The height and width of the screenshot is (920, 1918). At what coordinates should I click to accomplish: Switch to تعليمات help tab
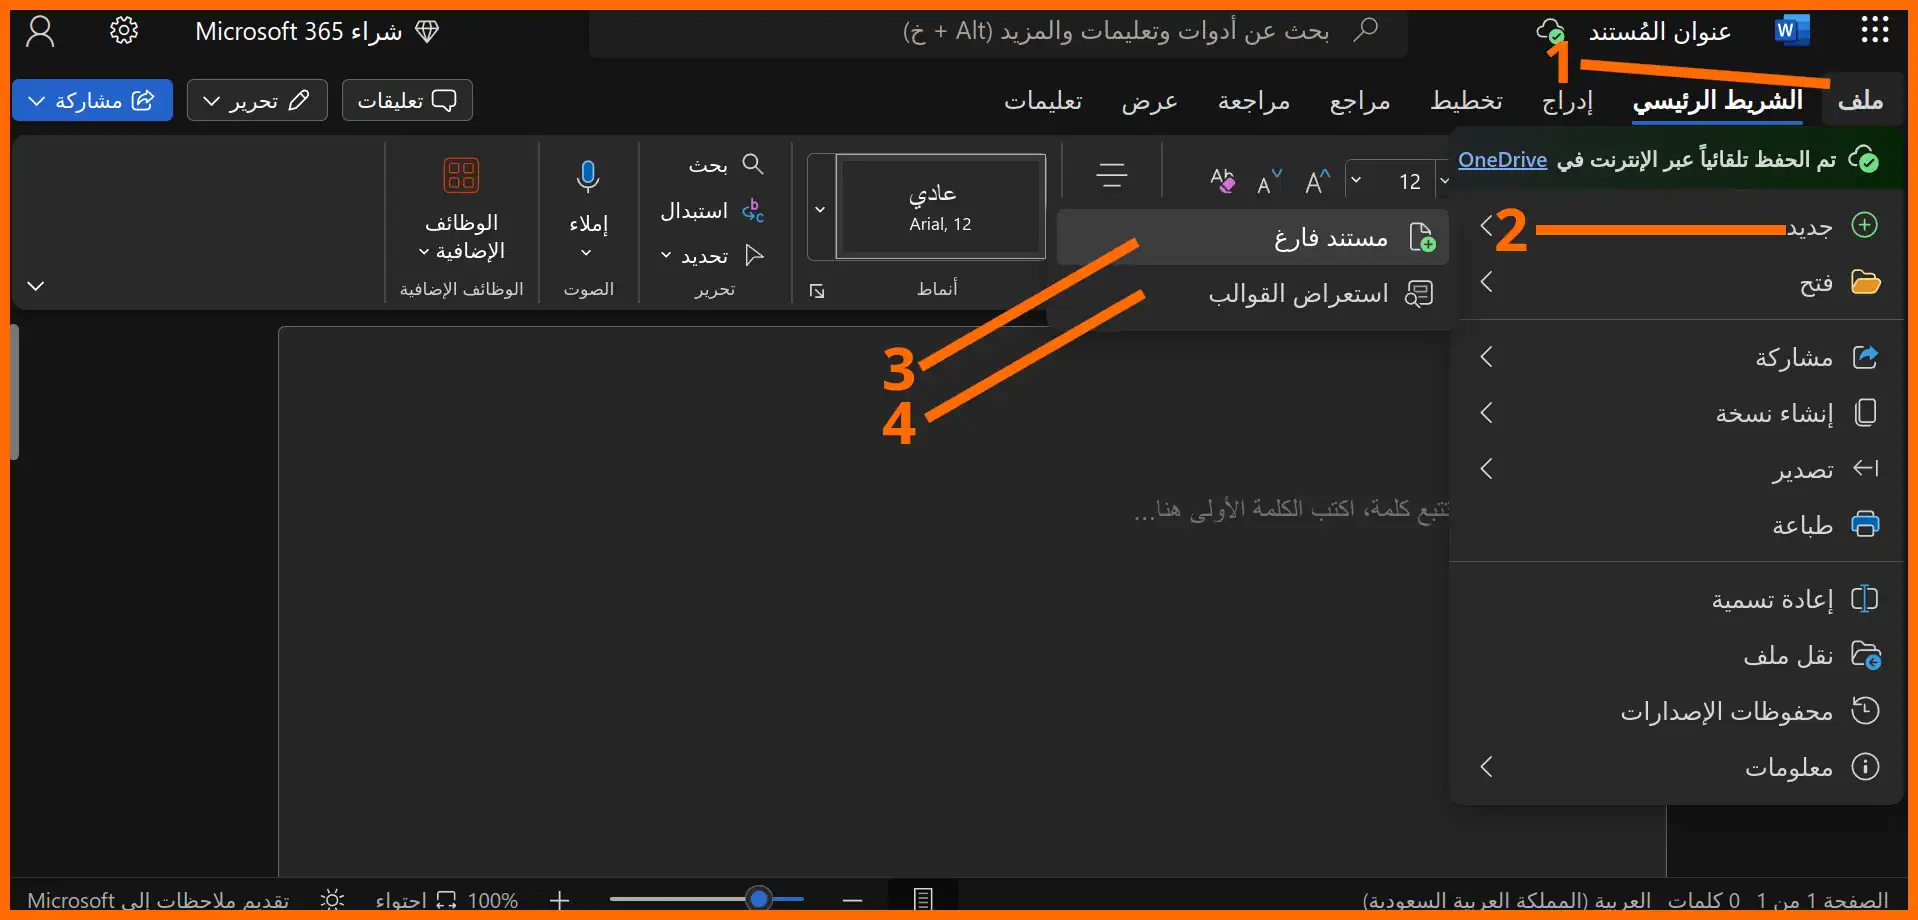(x=1043, y=101)
